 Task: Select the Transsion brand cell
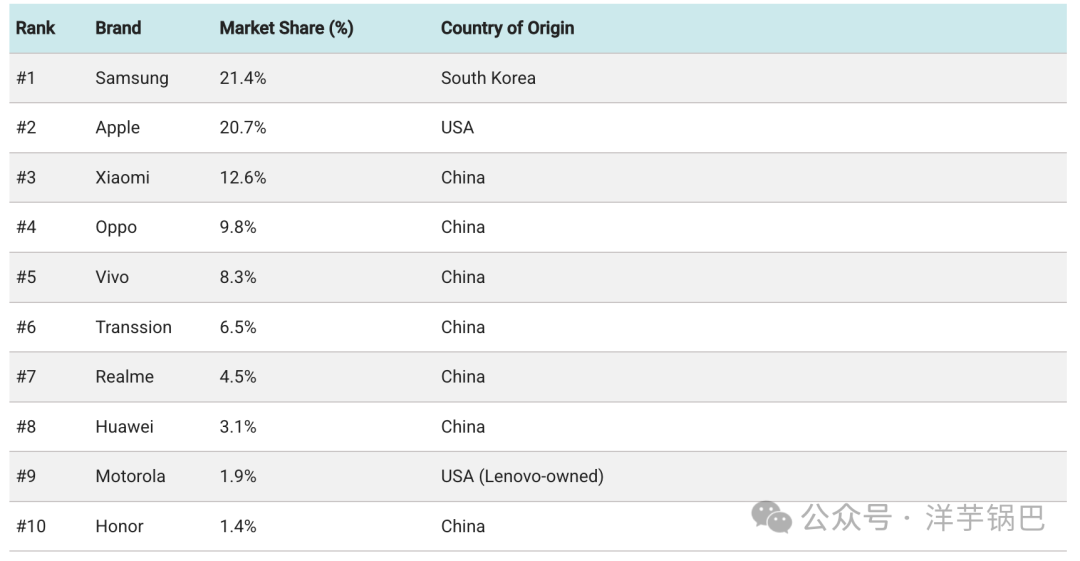tap(133, 327)
